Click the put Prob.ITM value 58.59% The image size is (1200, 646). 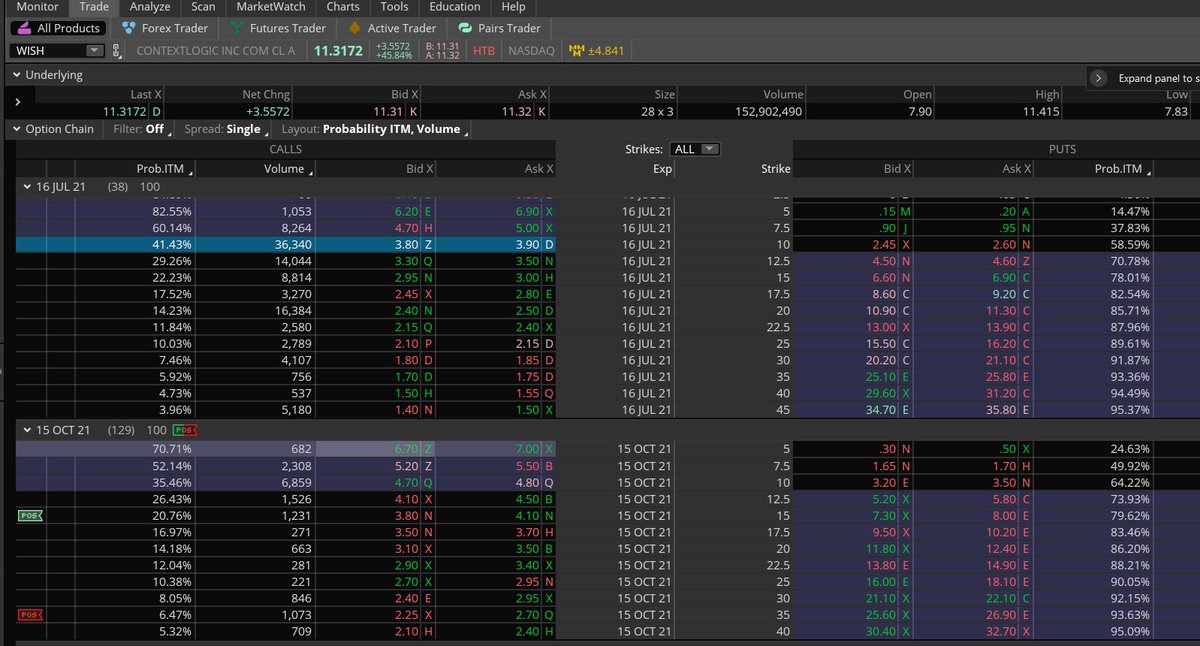coord(1129,244)
